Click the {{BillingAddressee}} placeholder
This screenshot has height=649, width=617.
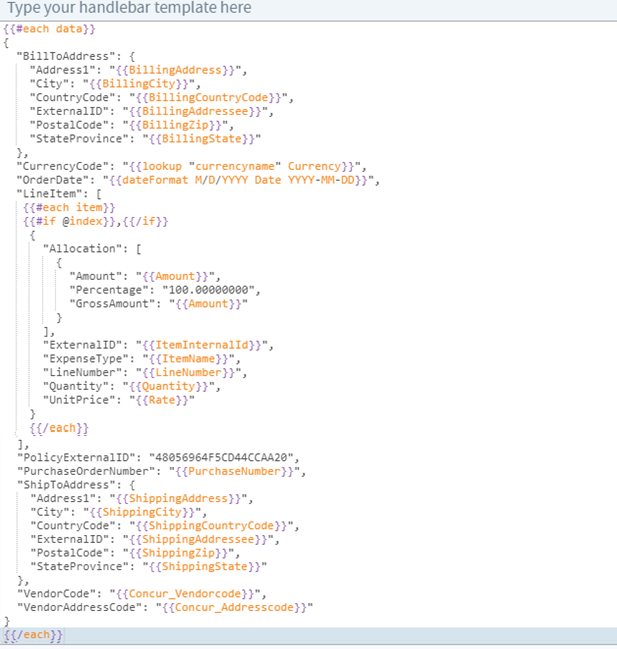pos(195,111)
